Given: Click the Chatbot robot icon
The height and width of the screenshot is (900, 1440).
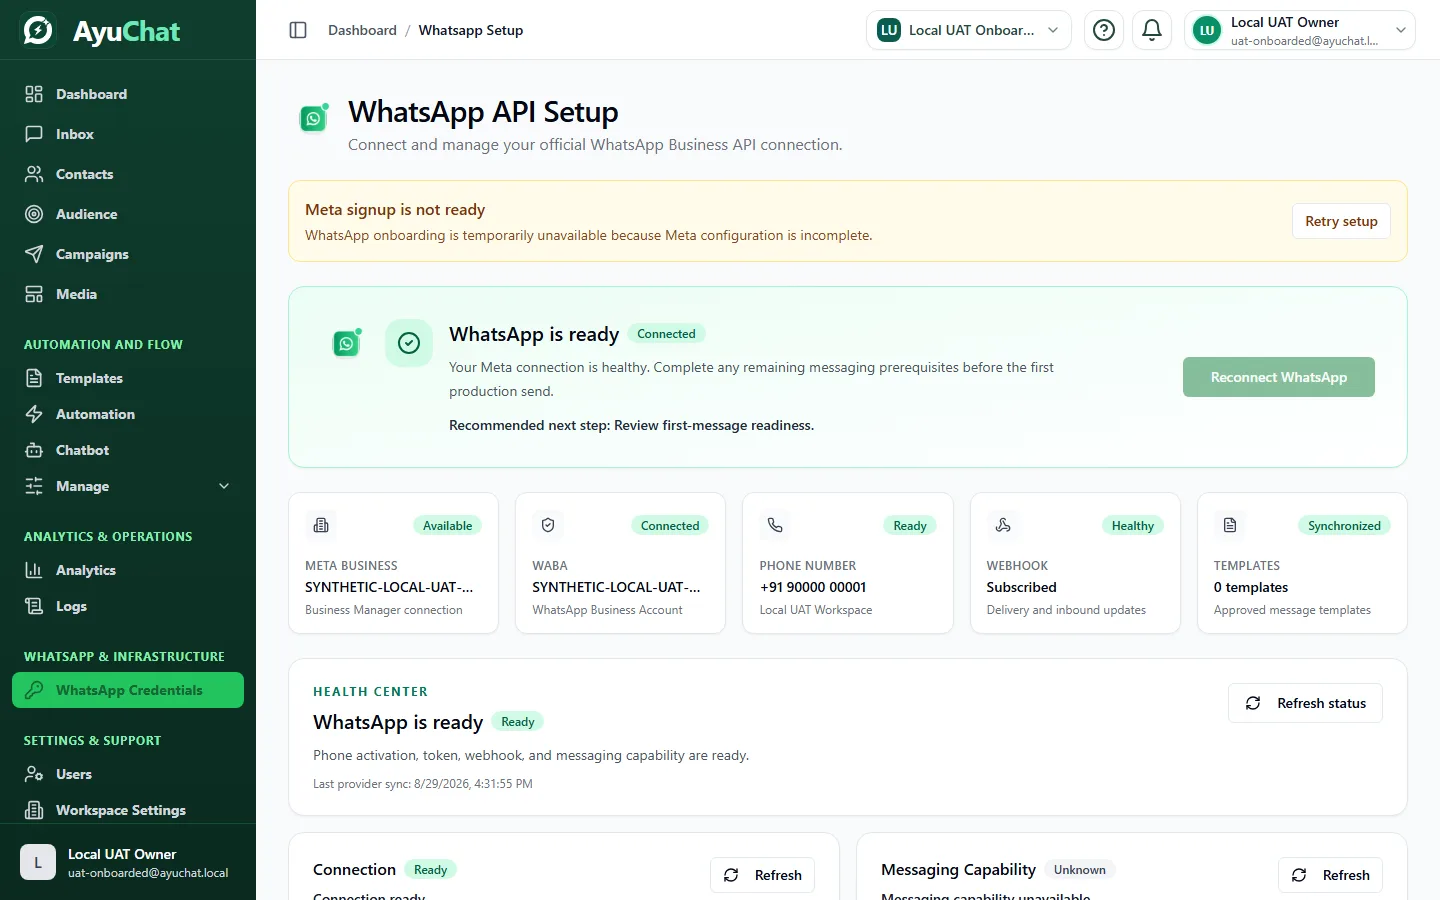Looking at the screenshot, I should pyautogui.click(x=34, y=450).
